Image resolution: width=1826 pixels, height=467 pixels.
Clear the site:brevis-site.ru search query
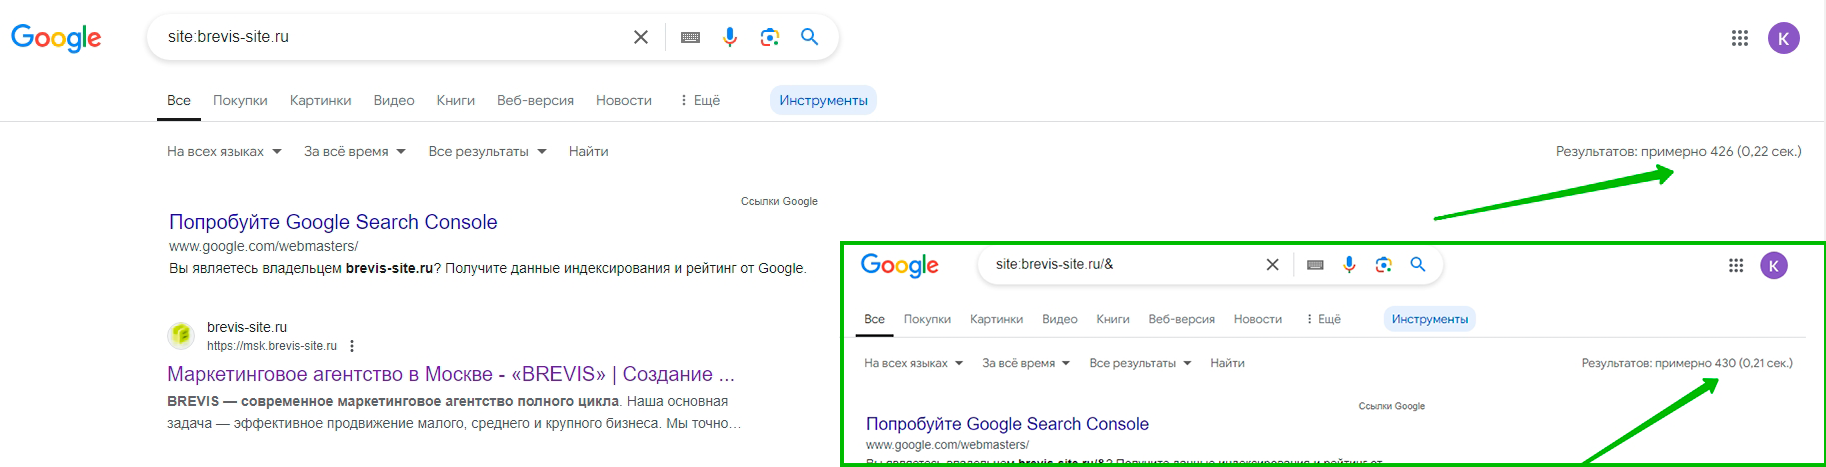click(641, 37)
